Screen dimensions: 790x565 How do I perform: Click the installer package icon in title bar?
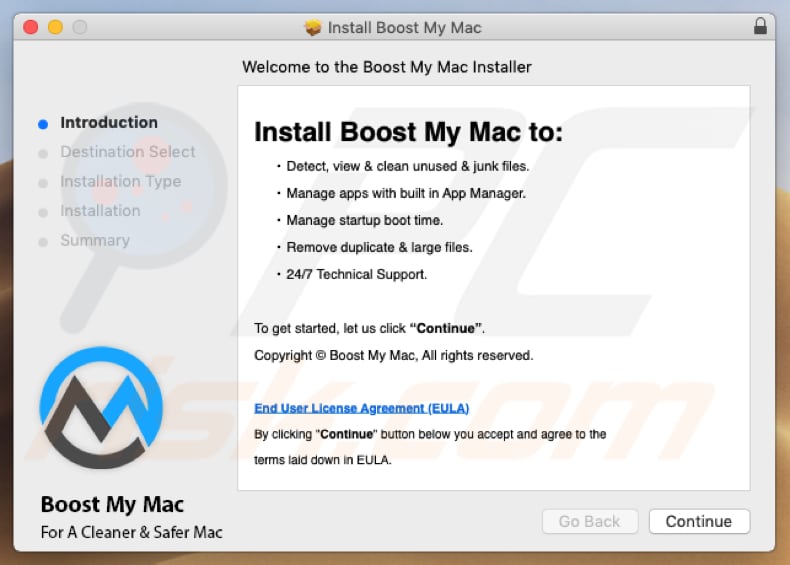312,27
